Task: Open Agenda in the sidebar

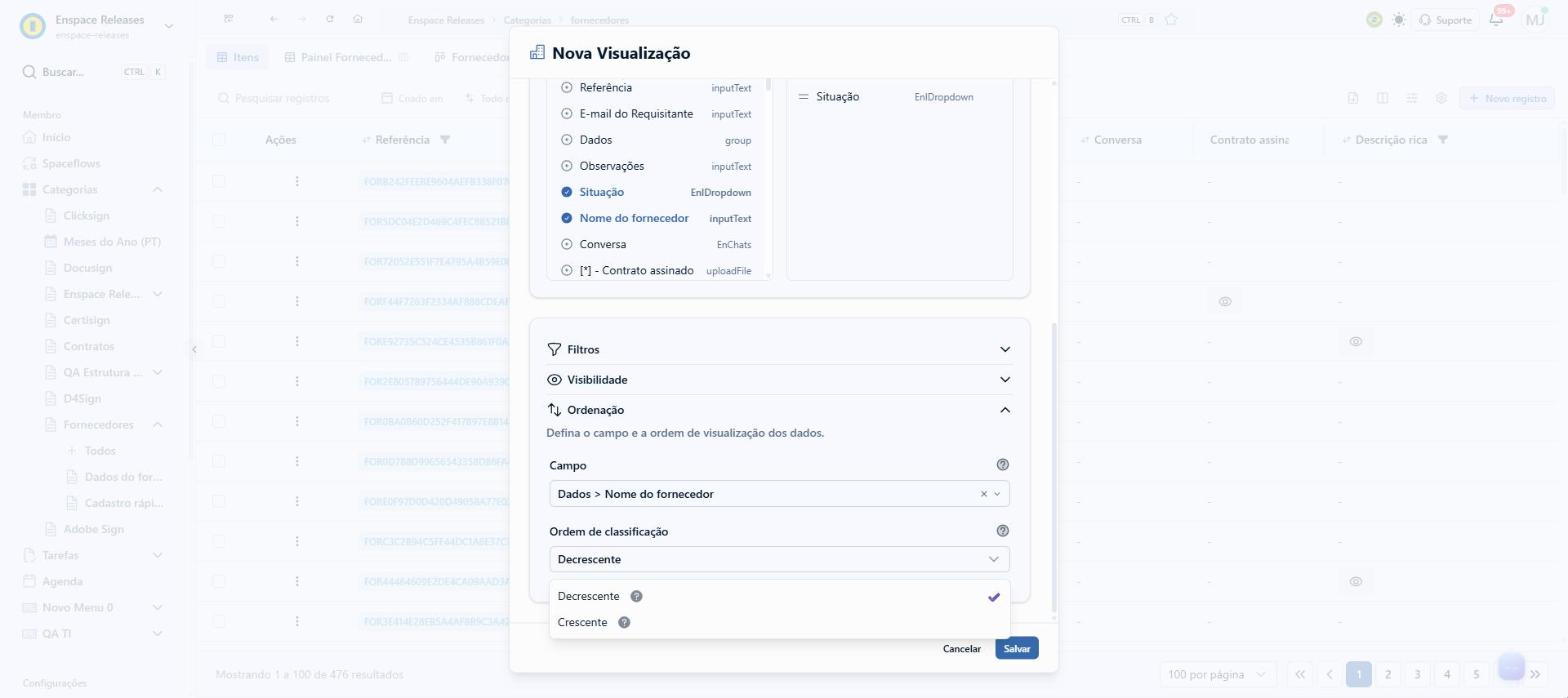Action: (62, 581)
